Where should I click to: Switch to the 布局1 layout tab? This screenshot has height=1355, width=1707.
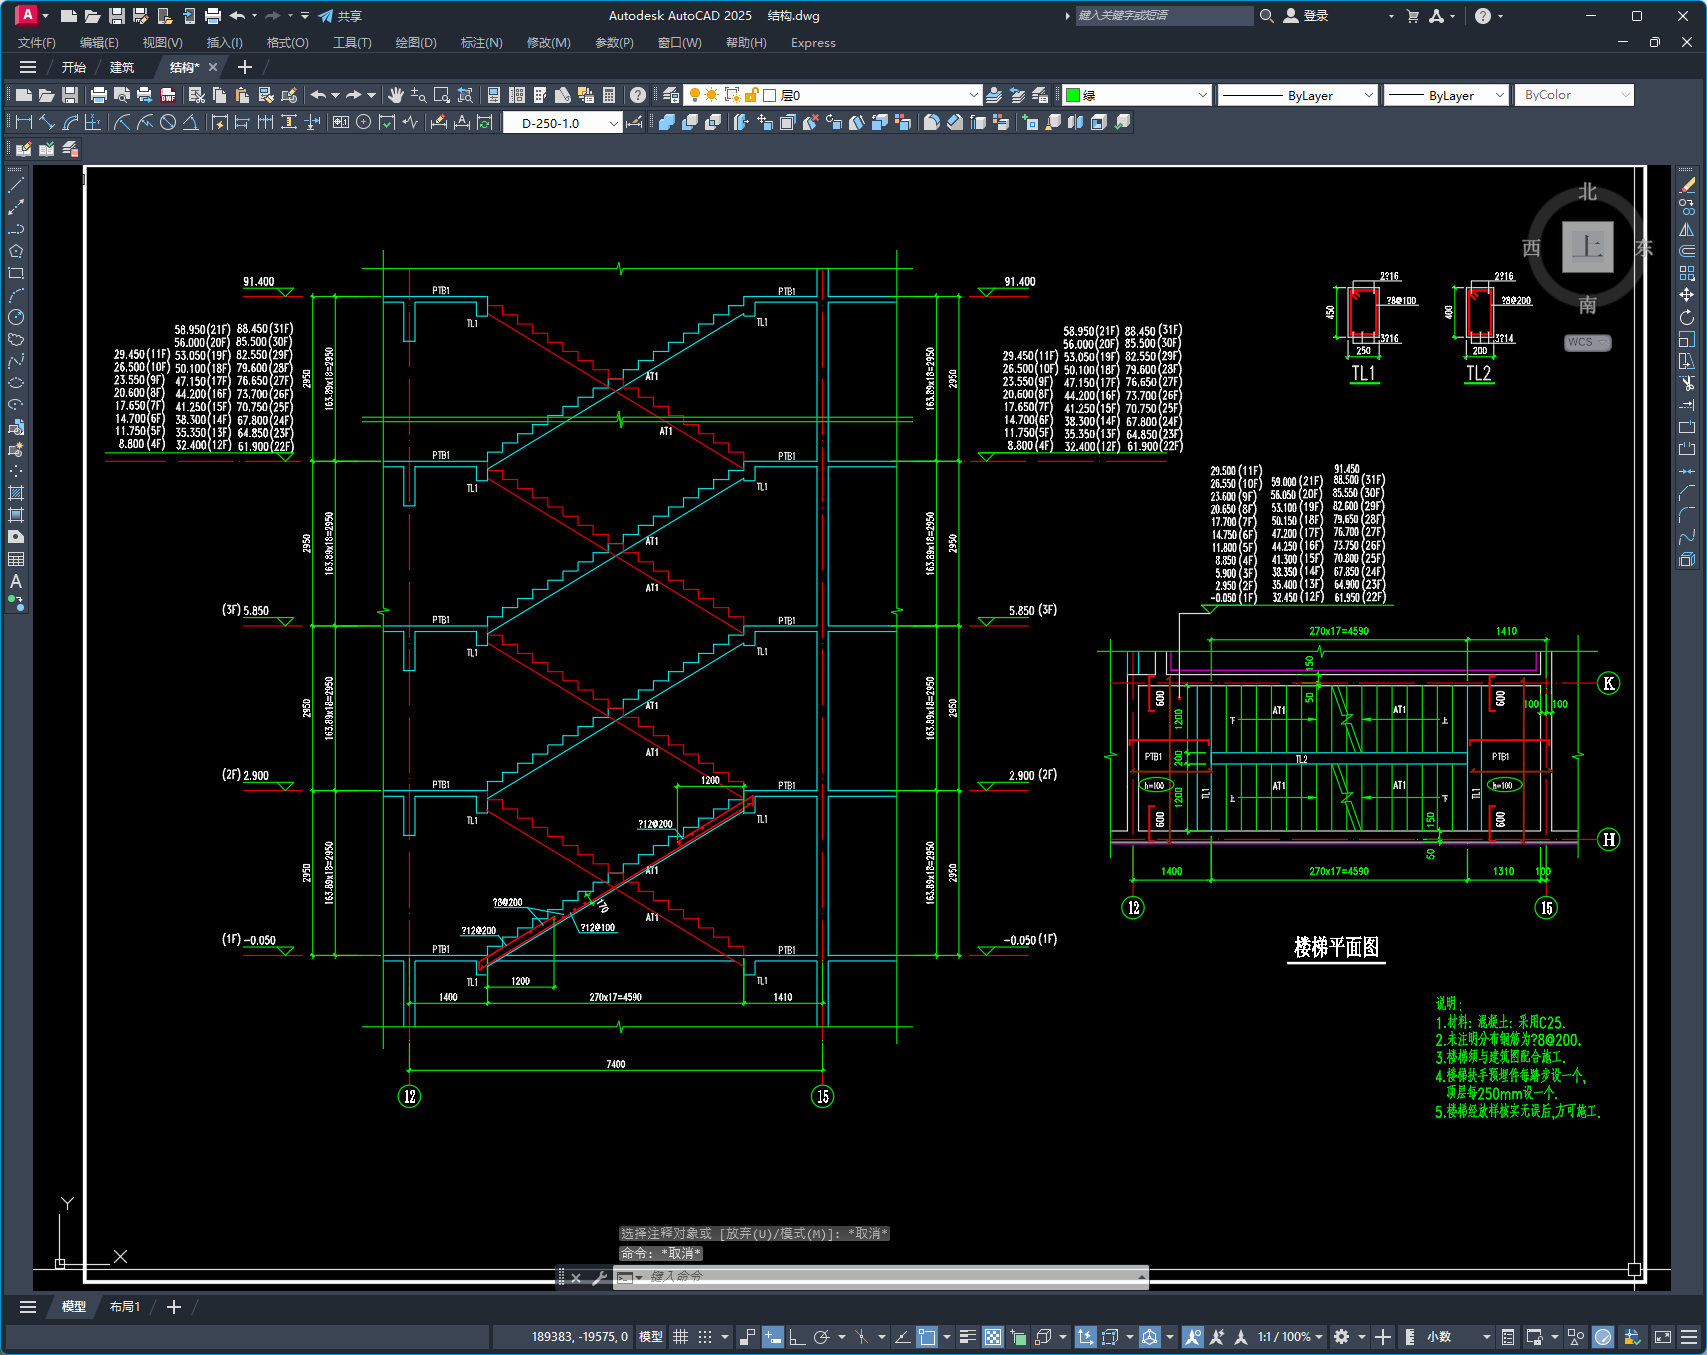tap(125, 1307)
